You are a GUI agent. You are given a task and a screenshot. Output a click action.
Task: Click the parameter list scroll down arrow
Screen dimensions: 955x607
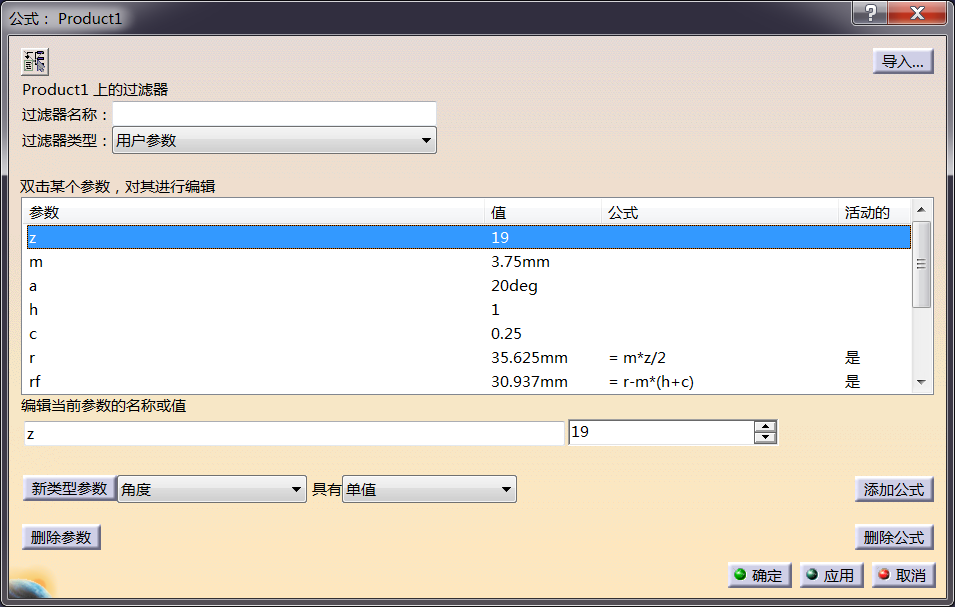922,382
